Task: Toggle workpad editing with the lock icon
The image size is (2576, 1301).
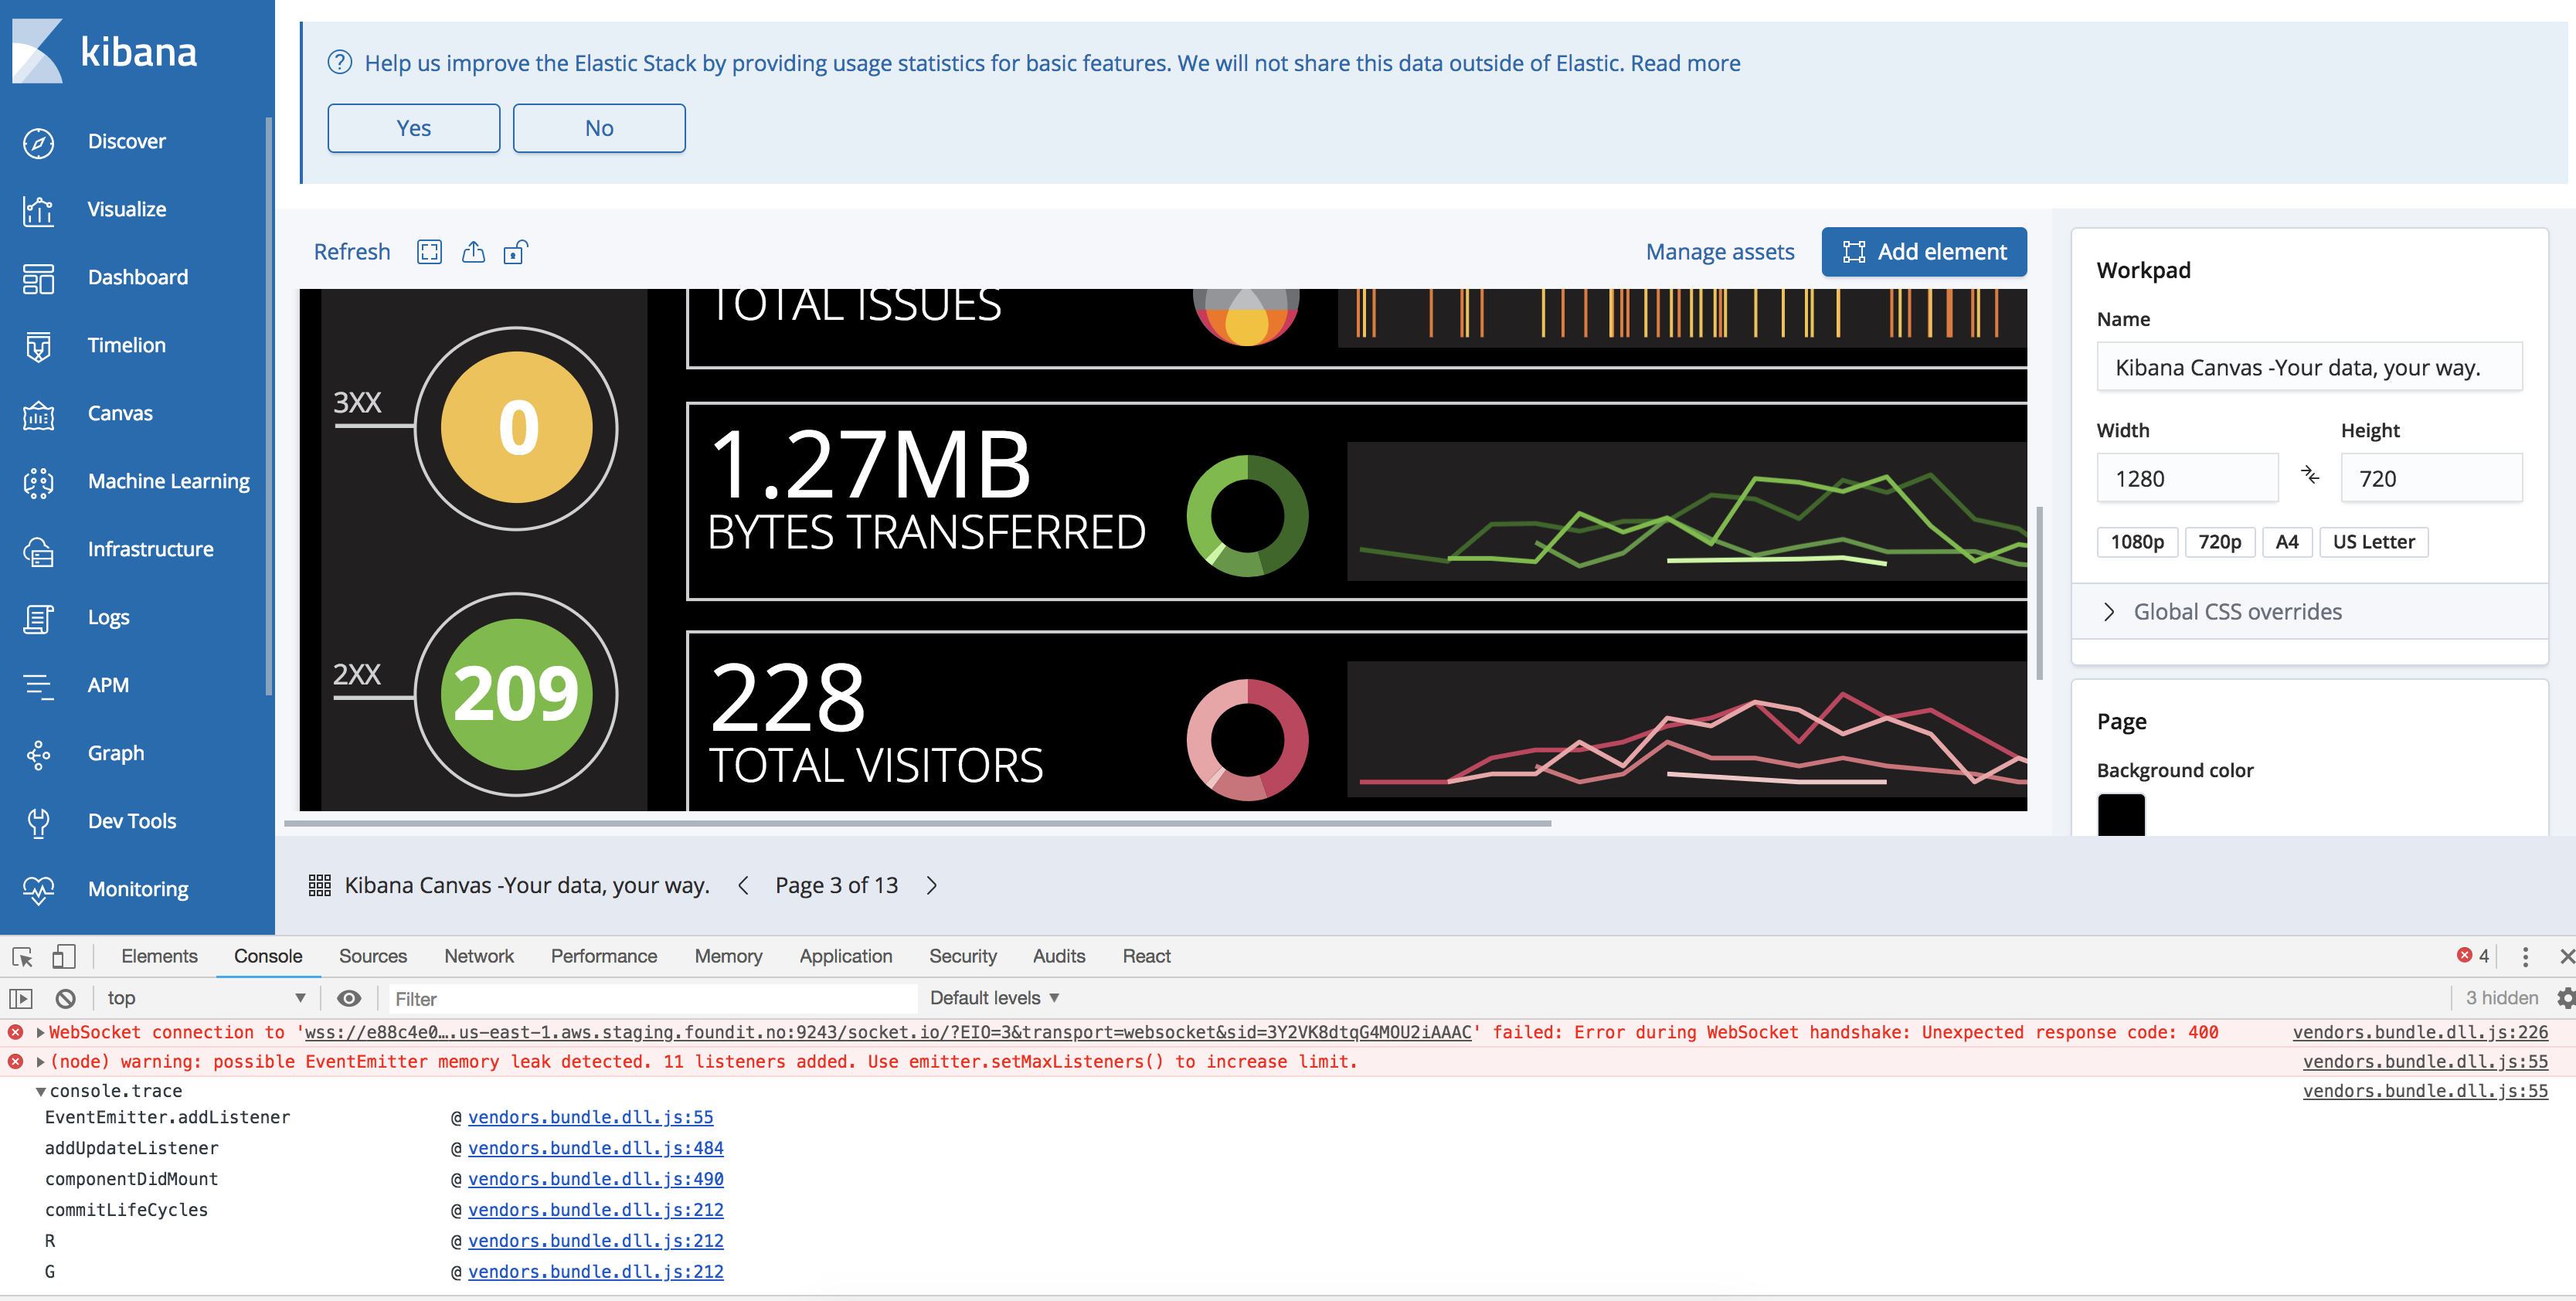Action: 514,252
